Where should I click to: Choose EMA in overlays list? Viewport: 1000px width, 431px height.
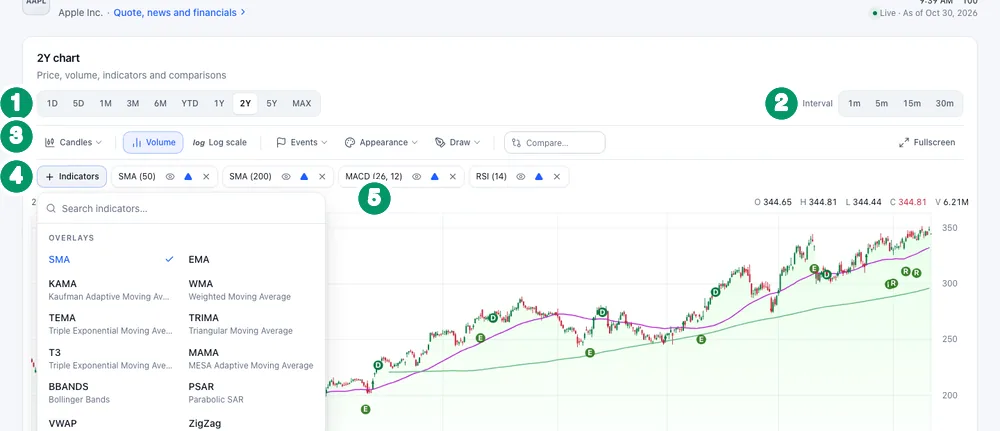tap(252, 259)
